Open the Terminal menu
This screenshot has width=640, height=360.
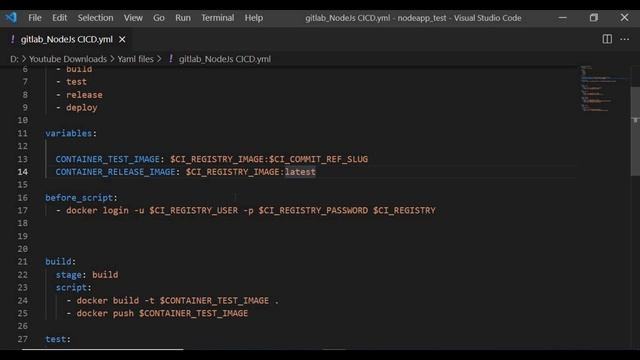218,18
